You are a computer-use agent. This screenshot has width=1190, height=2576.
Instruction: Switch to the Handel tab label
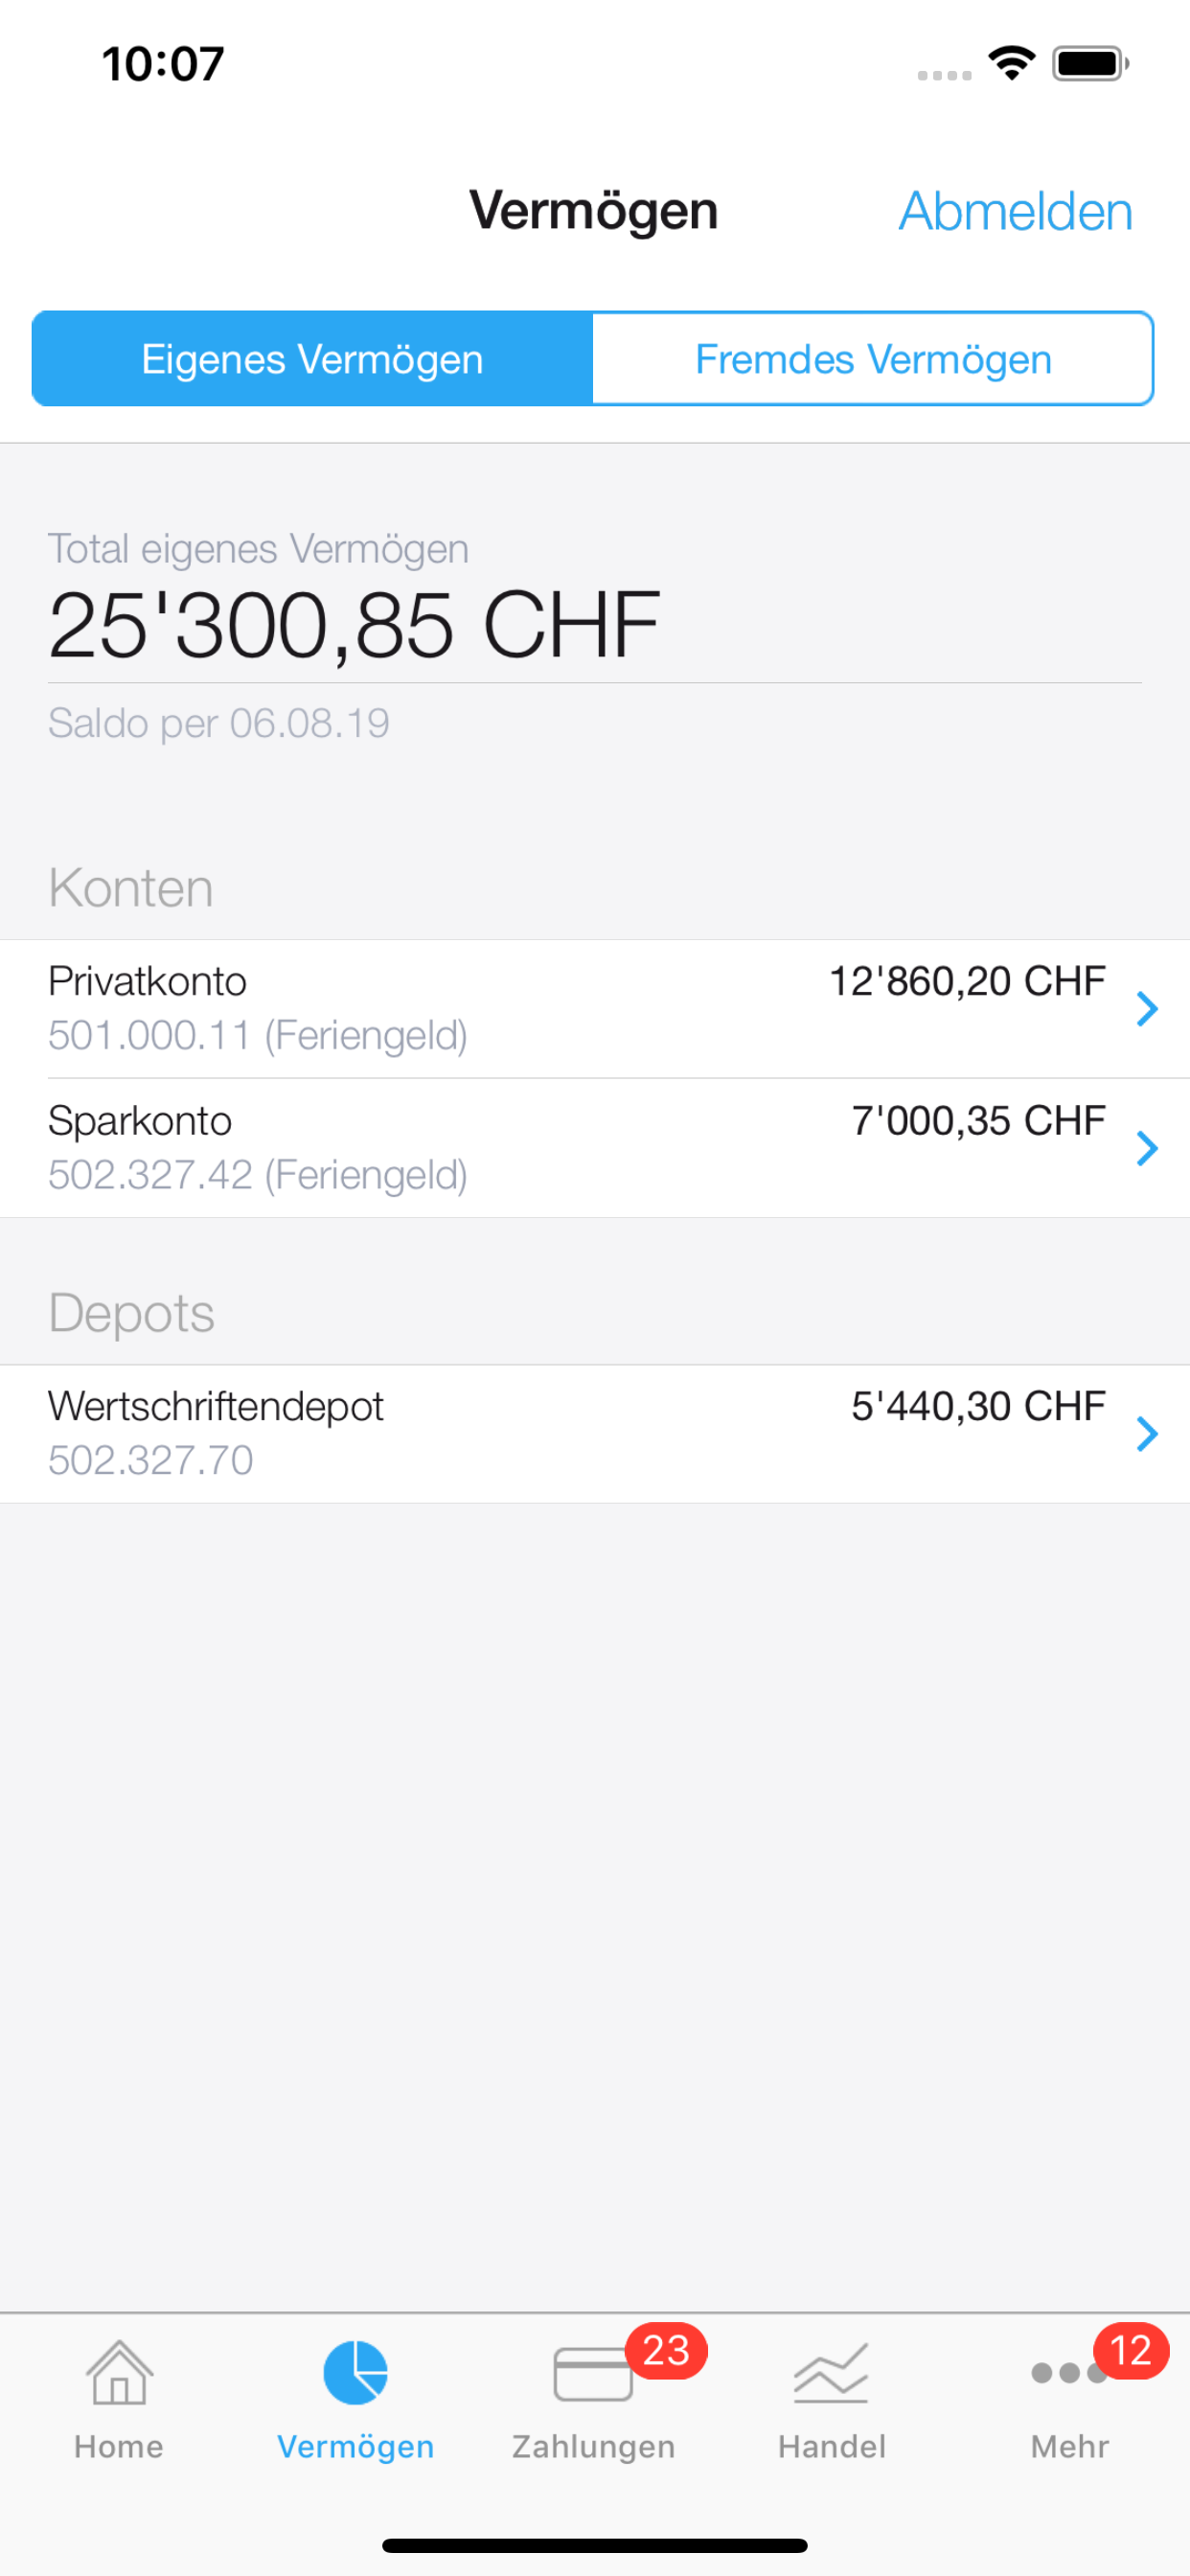[x=832, y=2446]
